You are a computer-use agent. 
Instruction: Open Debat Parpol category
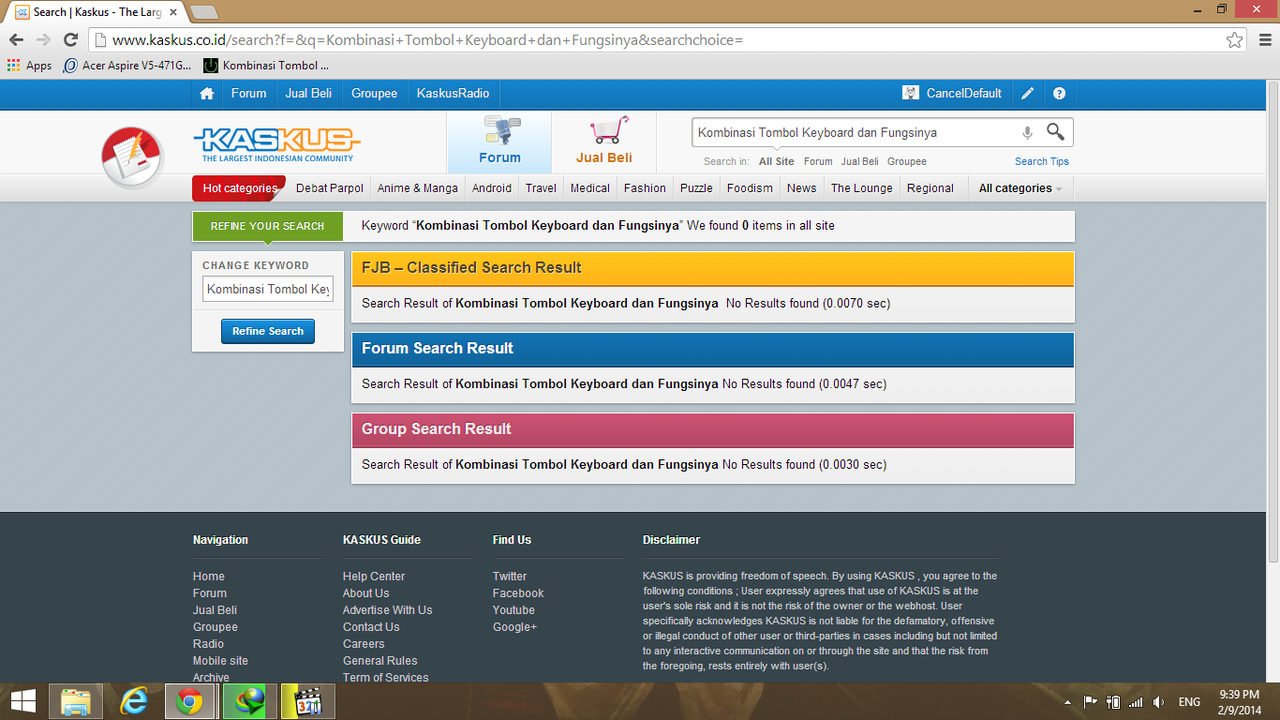click(330, 188)
